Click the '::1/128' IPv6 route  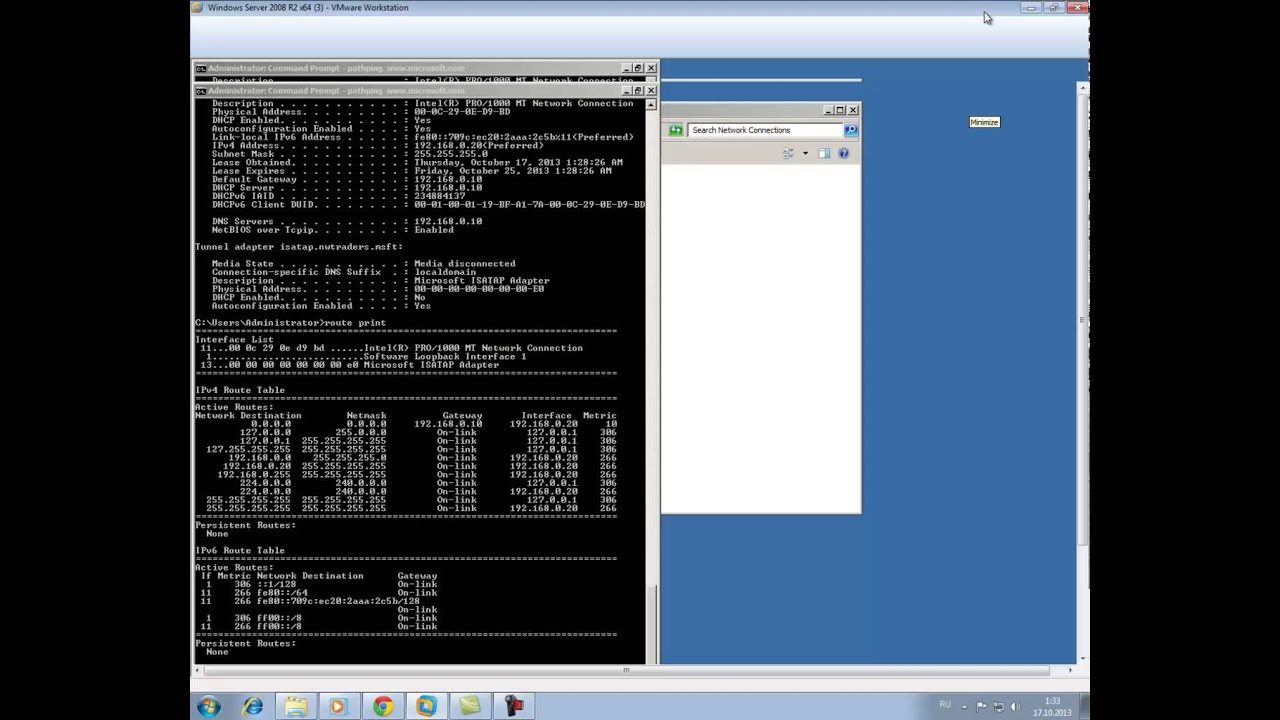(x=276, y=584)
